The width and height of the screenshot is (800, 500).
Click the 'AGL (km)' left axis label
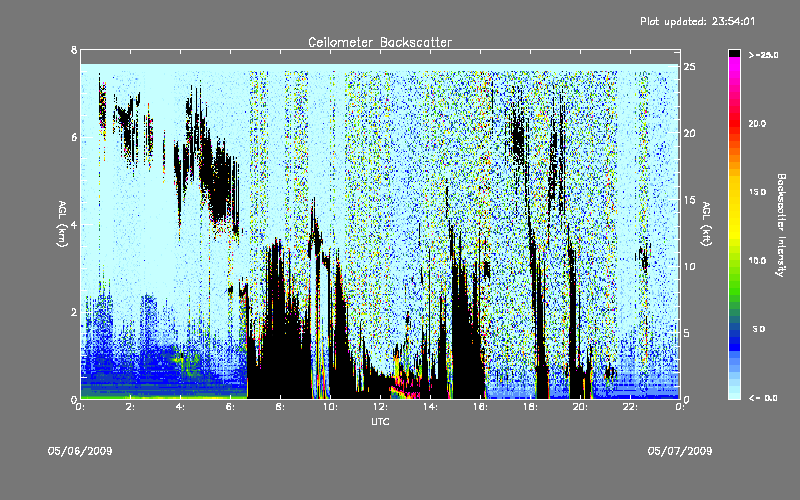(62, 224)
